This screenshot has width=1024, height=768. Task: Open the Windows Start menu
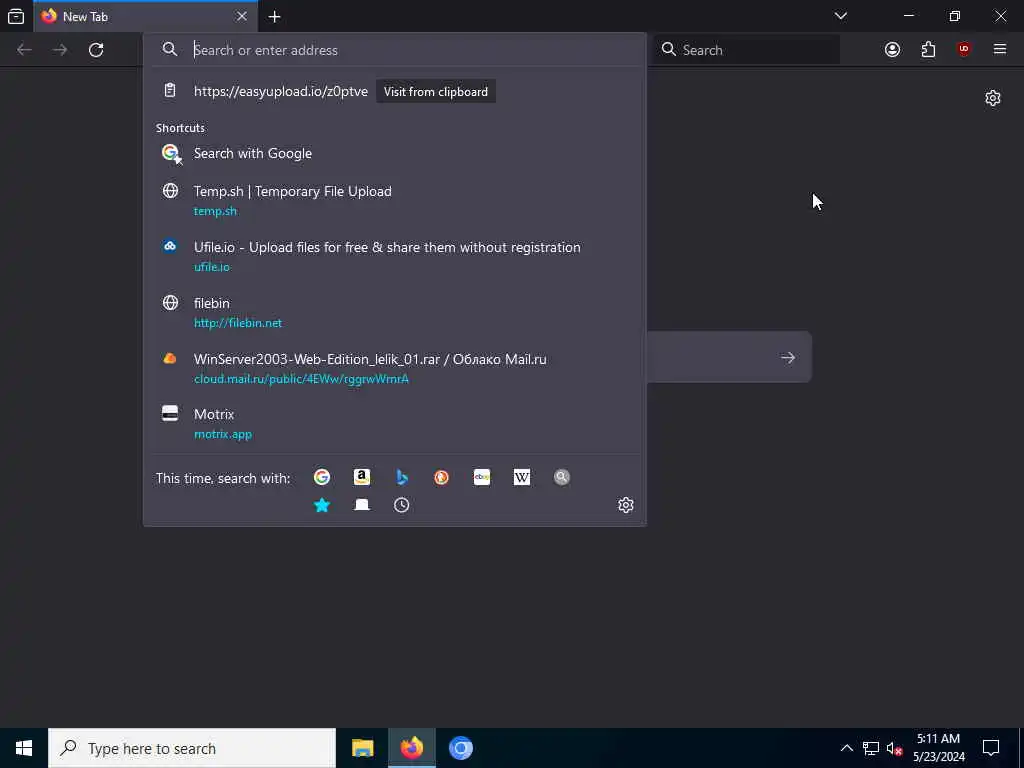point(24,748)
